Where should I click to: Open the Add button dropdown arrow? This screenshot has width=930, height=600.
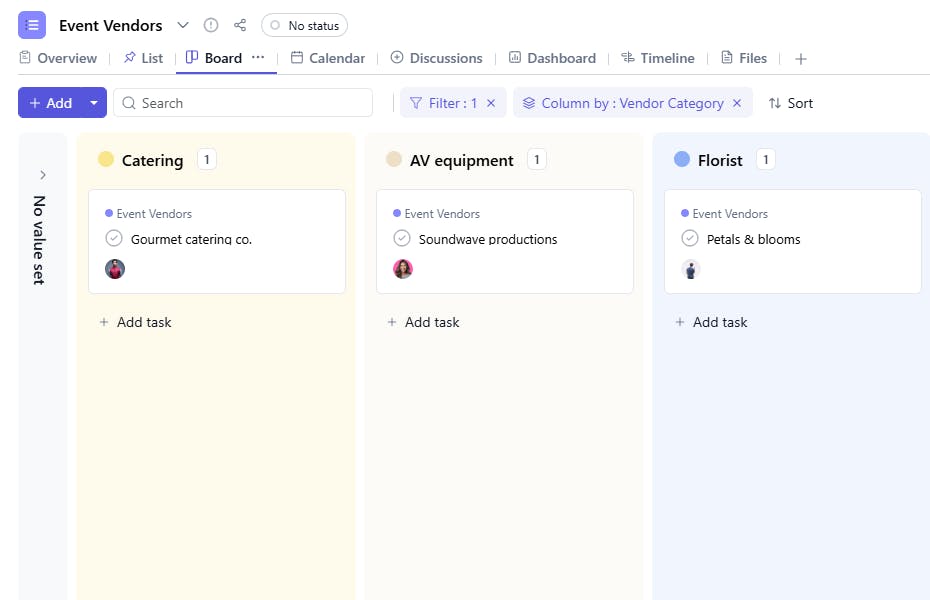[94, 103]
